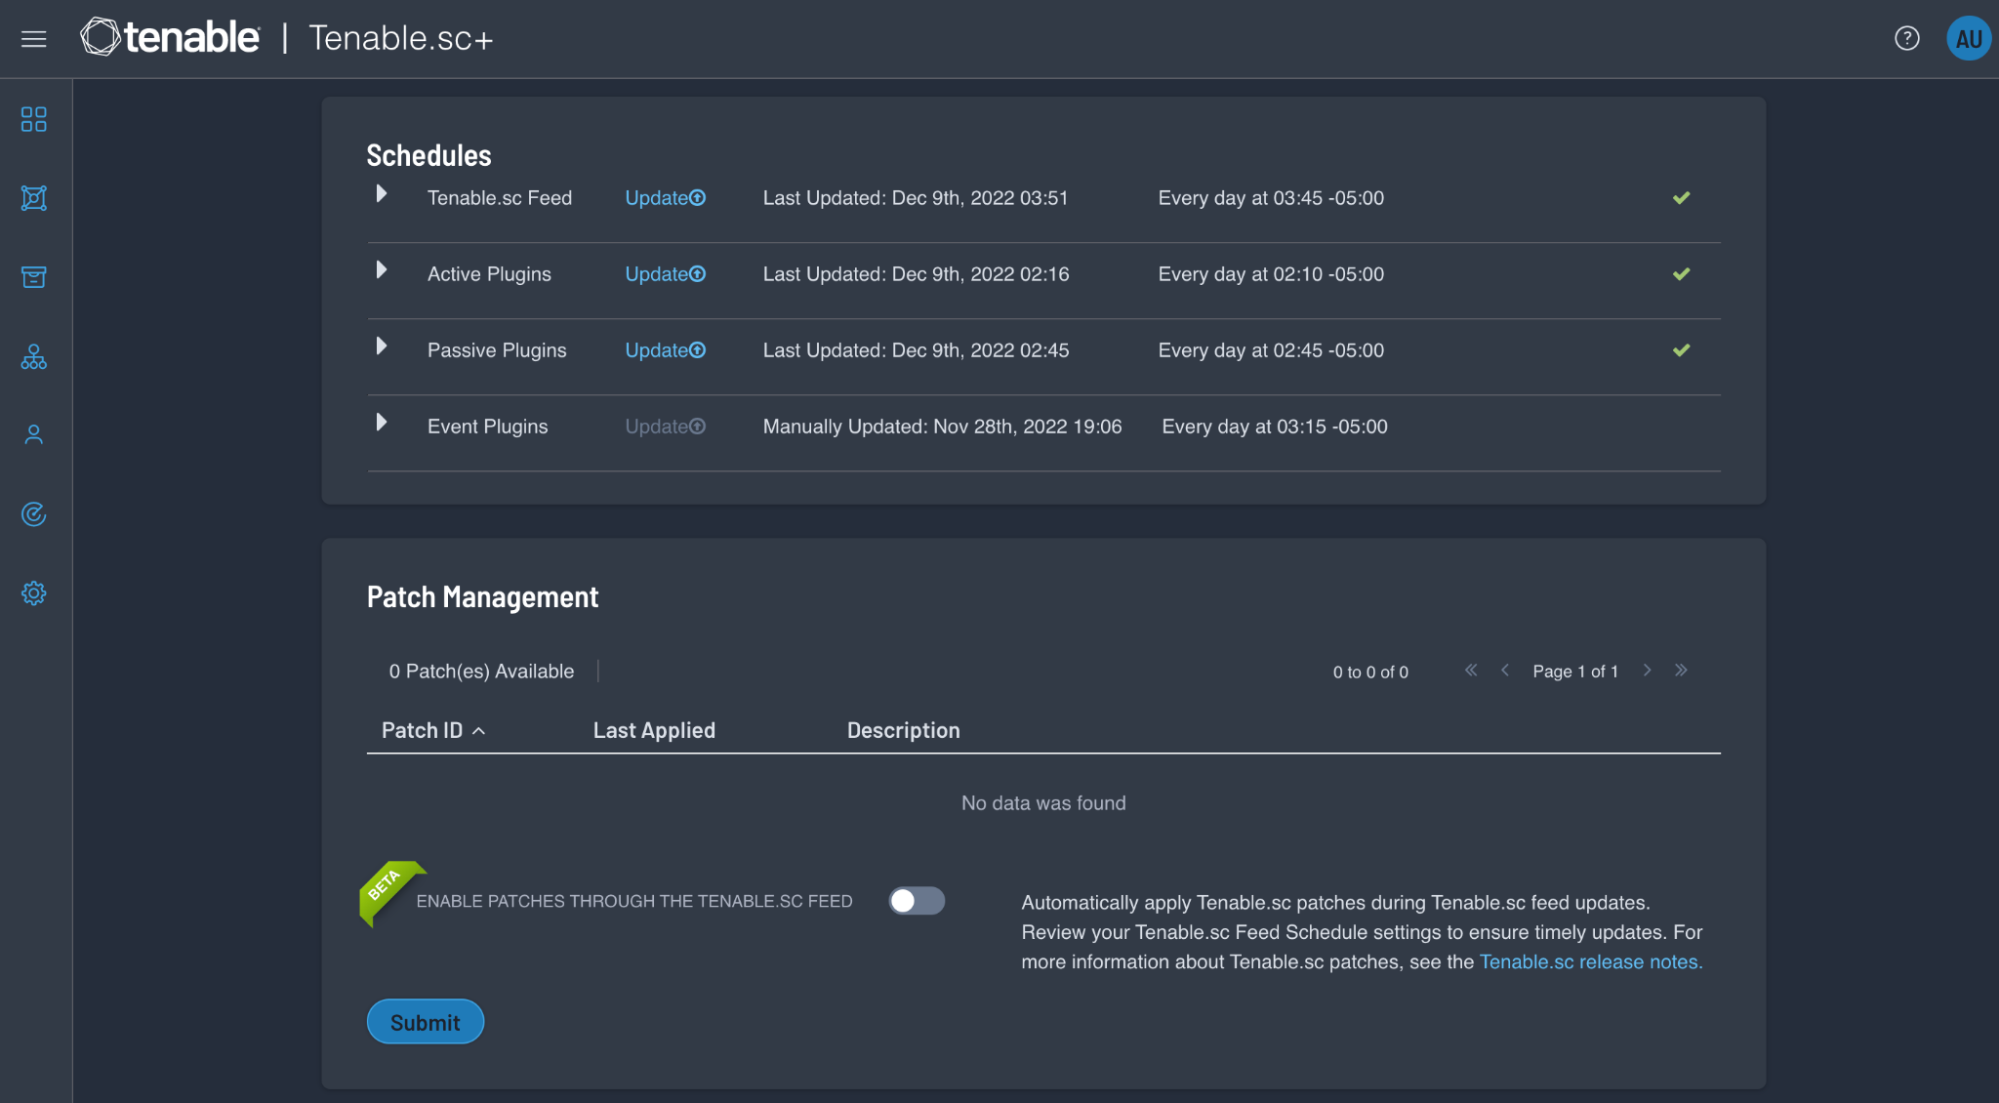The width and height of the screenshot is (1999, 1103).
Task: Go to last page of patches
Action: click(1681, 670)
